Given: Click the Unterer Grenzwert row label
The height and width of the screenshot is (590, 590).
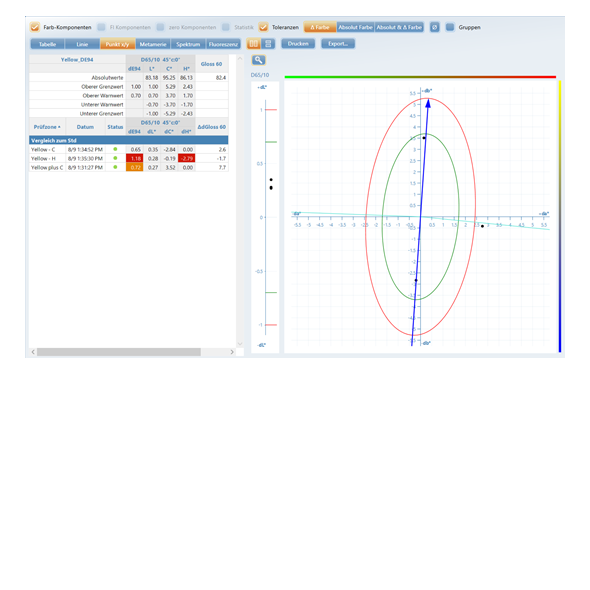Looking at the screenshot, I should [102, 114].
